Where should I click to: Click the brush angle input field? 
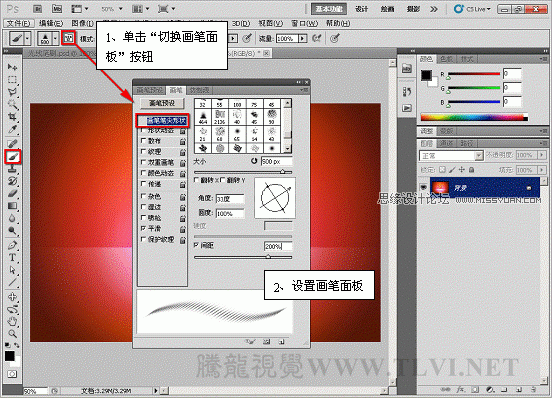click(x=230, y=199)
